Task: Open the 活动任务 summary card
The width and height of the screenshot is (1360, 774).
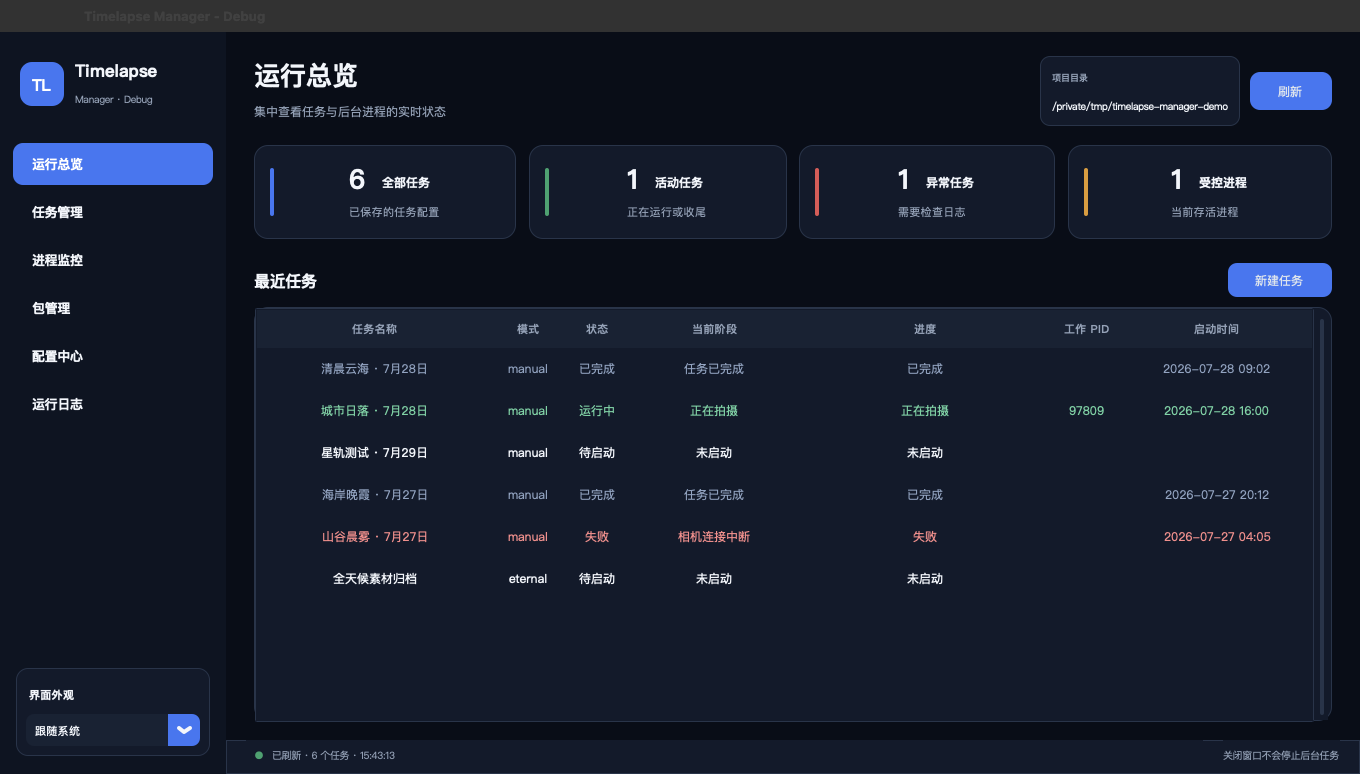Action: 658,192
